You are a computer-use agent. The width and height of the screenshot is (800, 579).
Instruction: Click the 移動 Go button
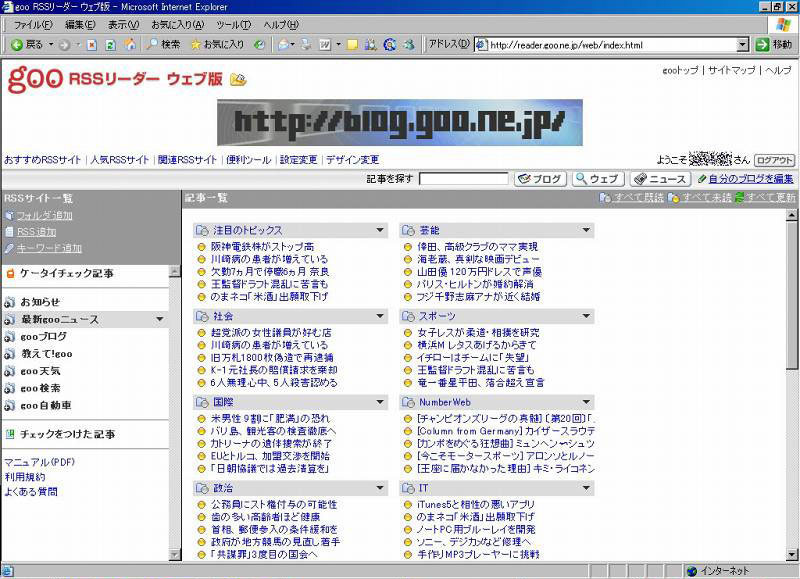click(x=774, y=45)
